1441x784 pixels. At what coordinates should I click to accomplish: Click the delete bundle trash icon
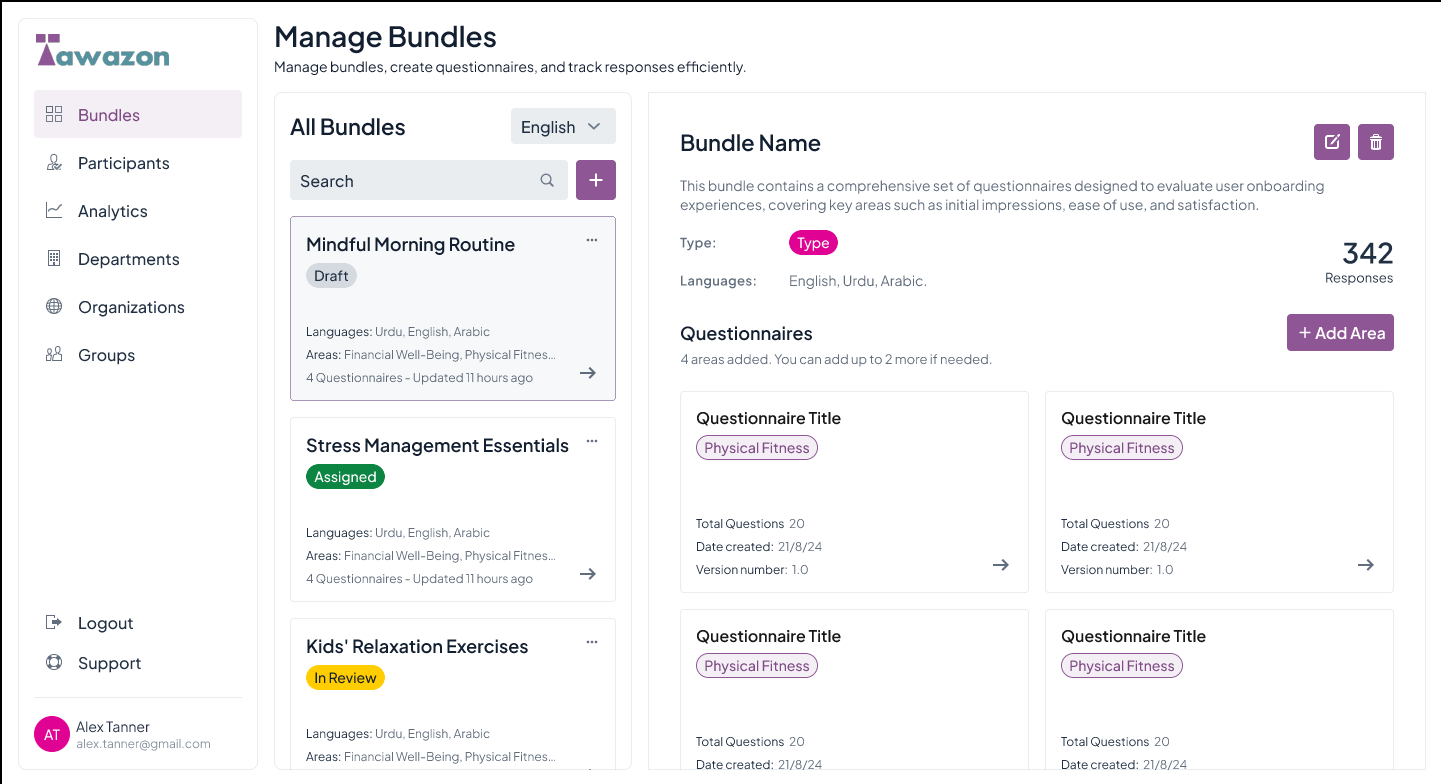[x=1375, y=142]
